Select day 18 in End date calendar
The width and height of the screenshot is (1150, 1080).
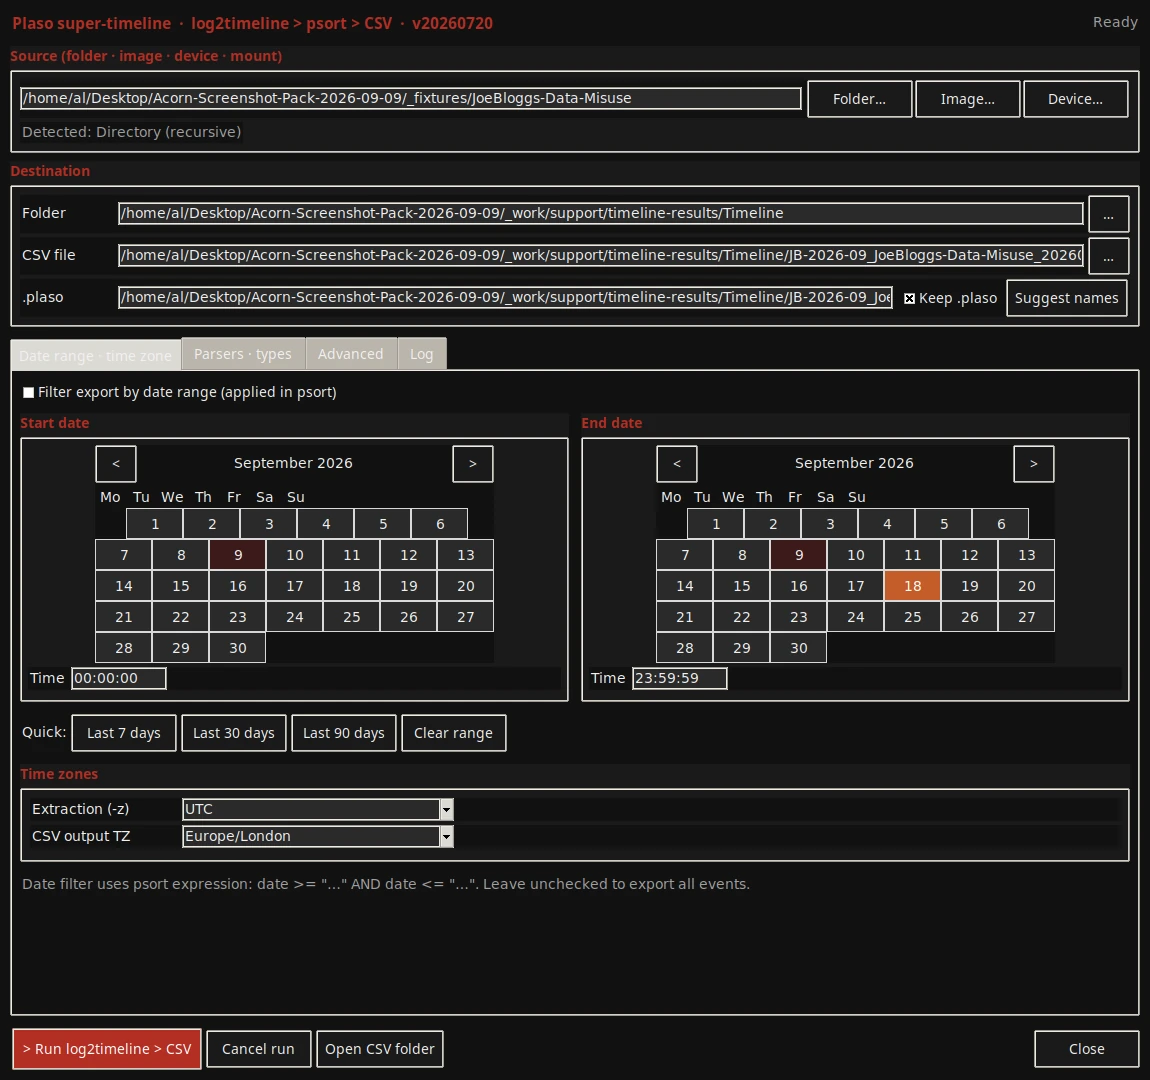pyautogui.click(x=912, y=586)
